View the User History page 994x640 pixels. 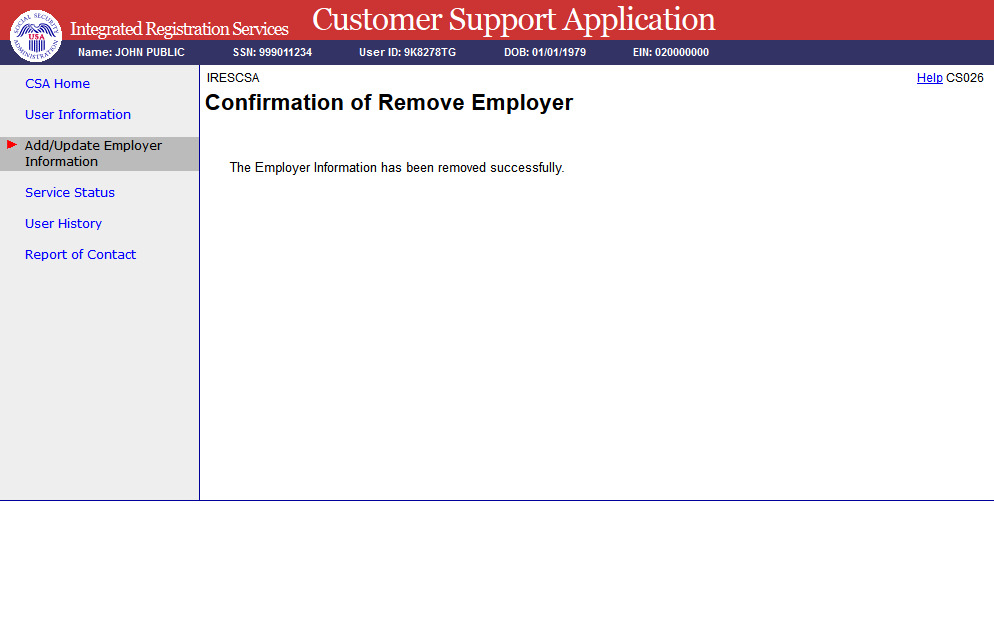point(63,224)
